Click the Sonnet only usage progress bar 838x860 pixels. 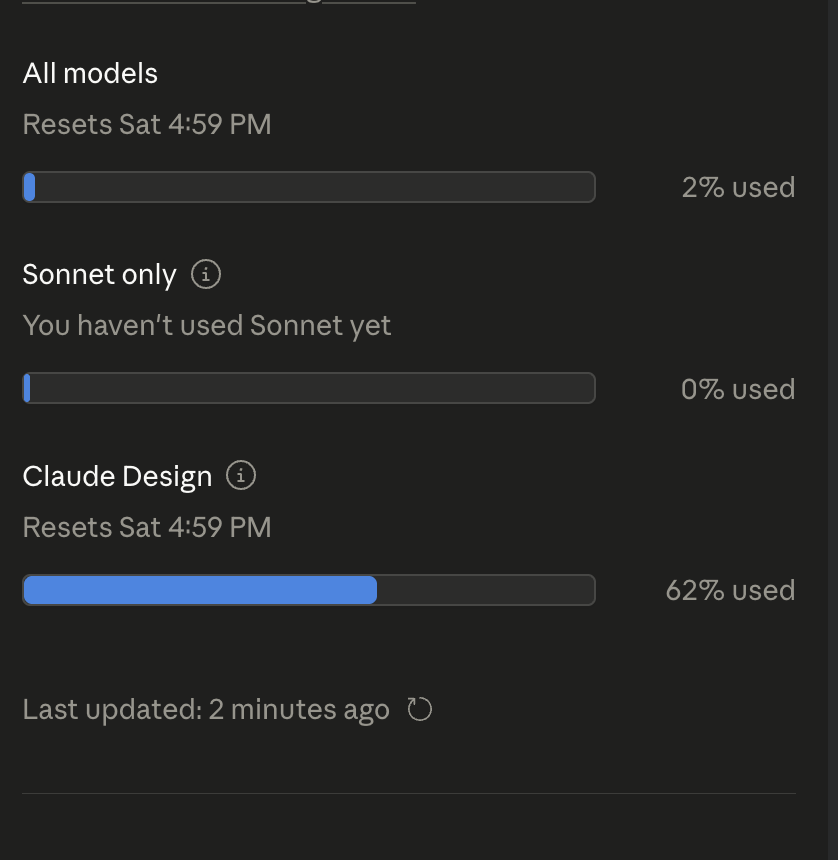point(309,388)
